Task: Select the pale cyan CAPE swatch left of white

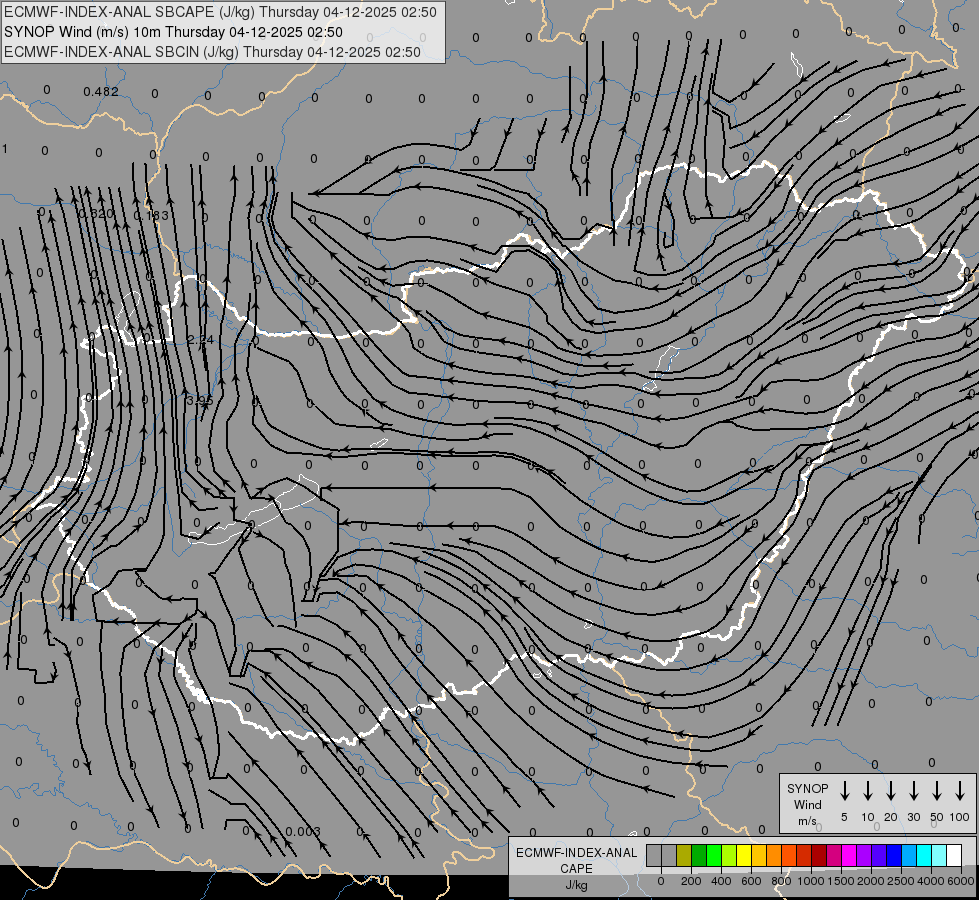Action: point(940,855)
